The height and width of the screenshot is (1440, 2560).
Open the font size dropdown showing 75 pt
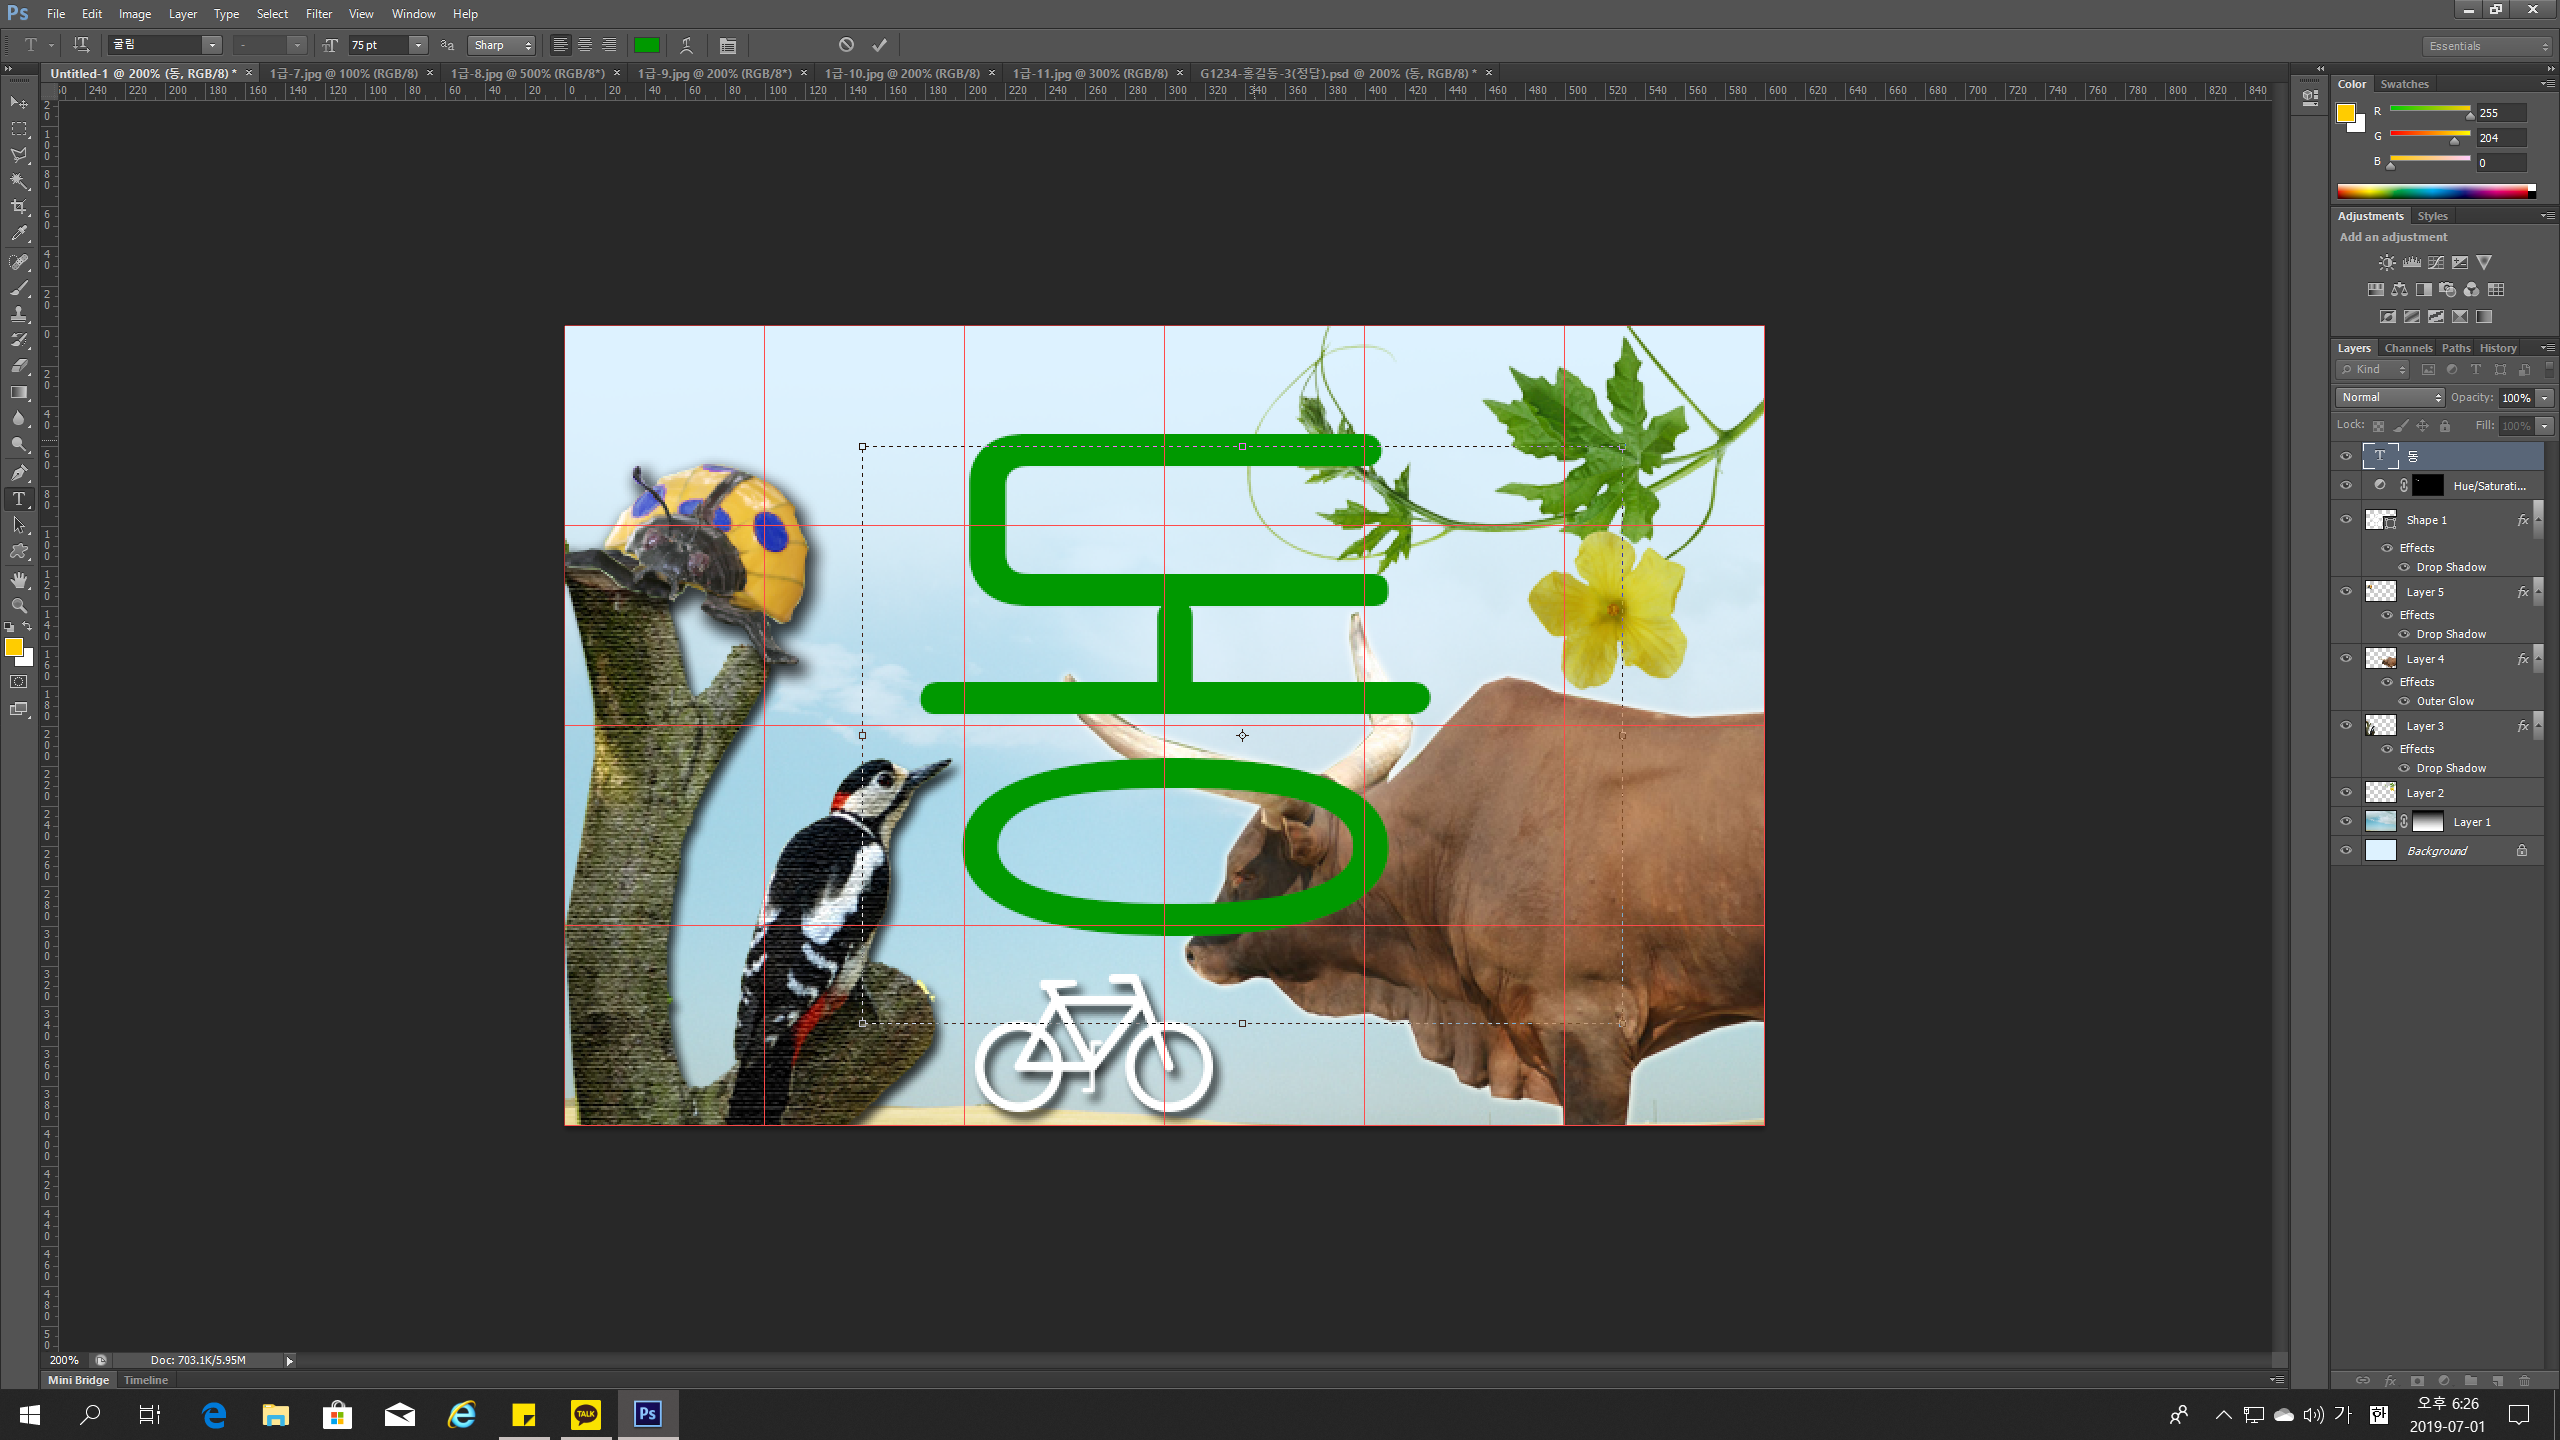(x=418, y=45)
